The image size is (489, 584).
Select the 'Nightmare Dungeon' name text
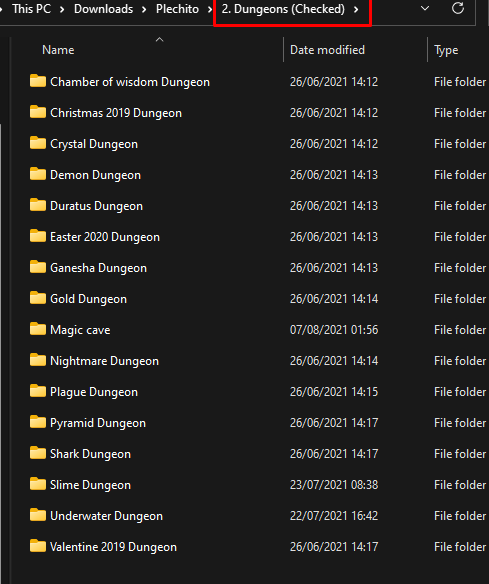[x=104, y=361]
